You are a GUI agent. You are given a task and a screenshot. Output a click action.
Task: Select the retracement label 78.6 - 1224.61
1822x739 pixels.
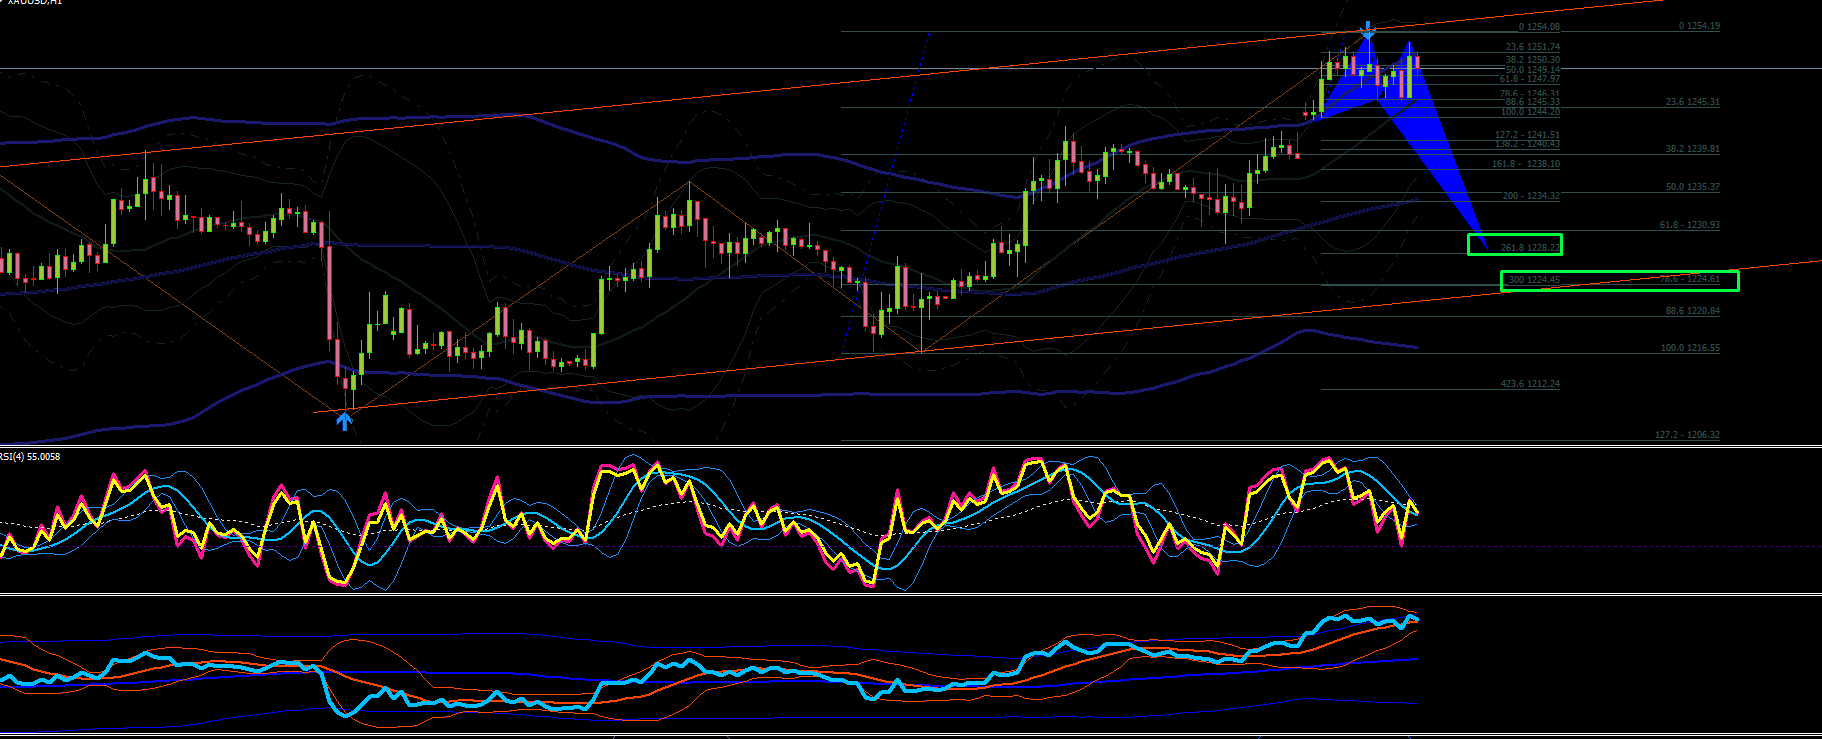click(1690, 279)
